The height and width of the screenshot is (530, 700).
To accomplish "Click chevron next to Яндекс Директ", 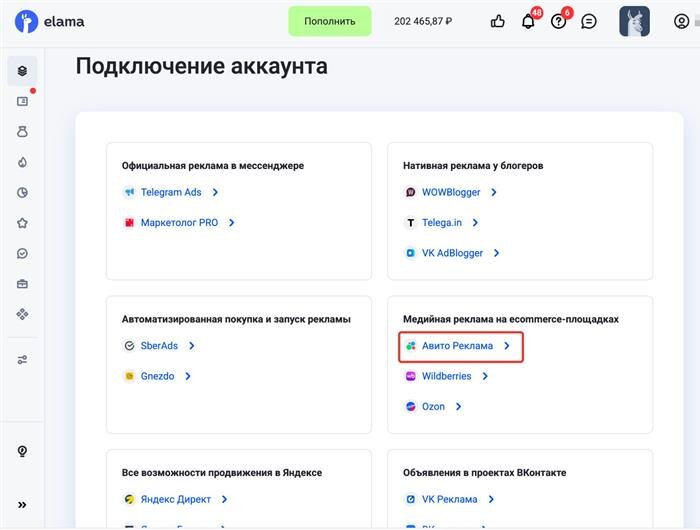I will [x=225, y=499].
